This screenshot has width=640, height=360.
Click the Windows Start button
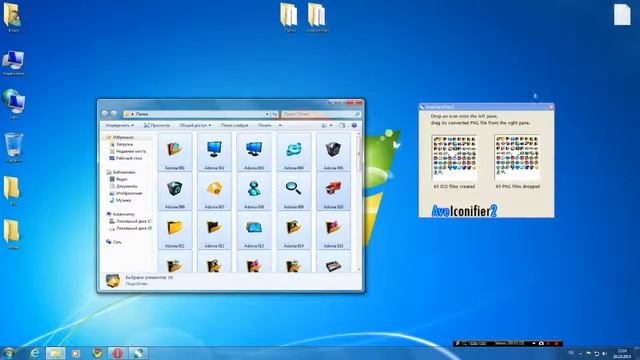[x=9, y=353]
